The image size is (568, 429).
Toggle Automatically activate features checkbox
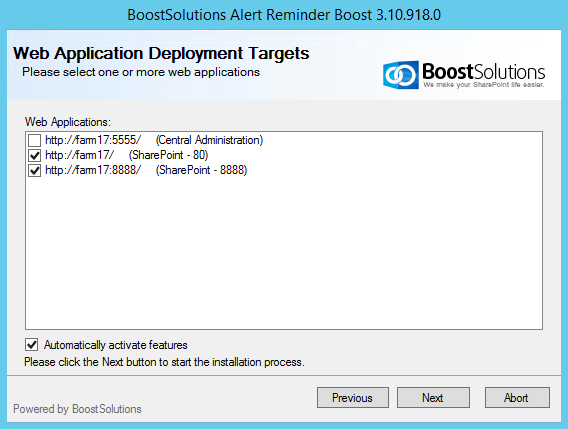pos(32,345)
